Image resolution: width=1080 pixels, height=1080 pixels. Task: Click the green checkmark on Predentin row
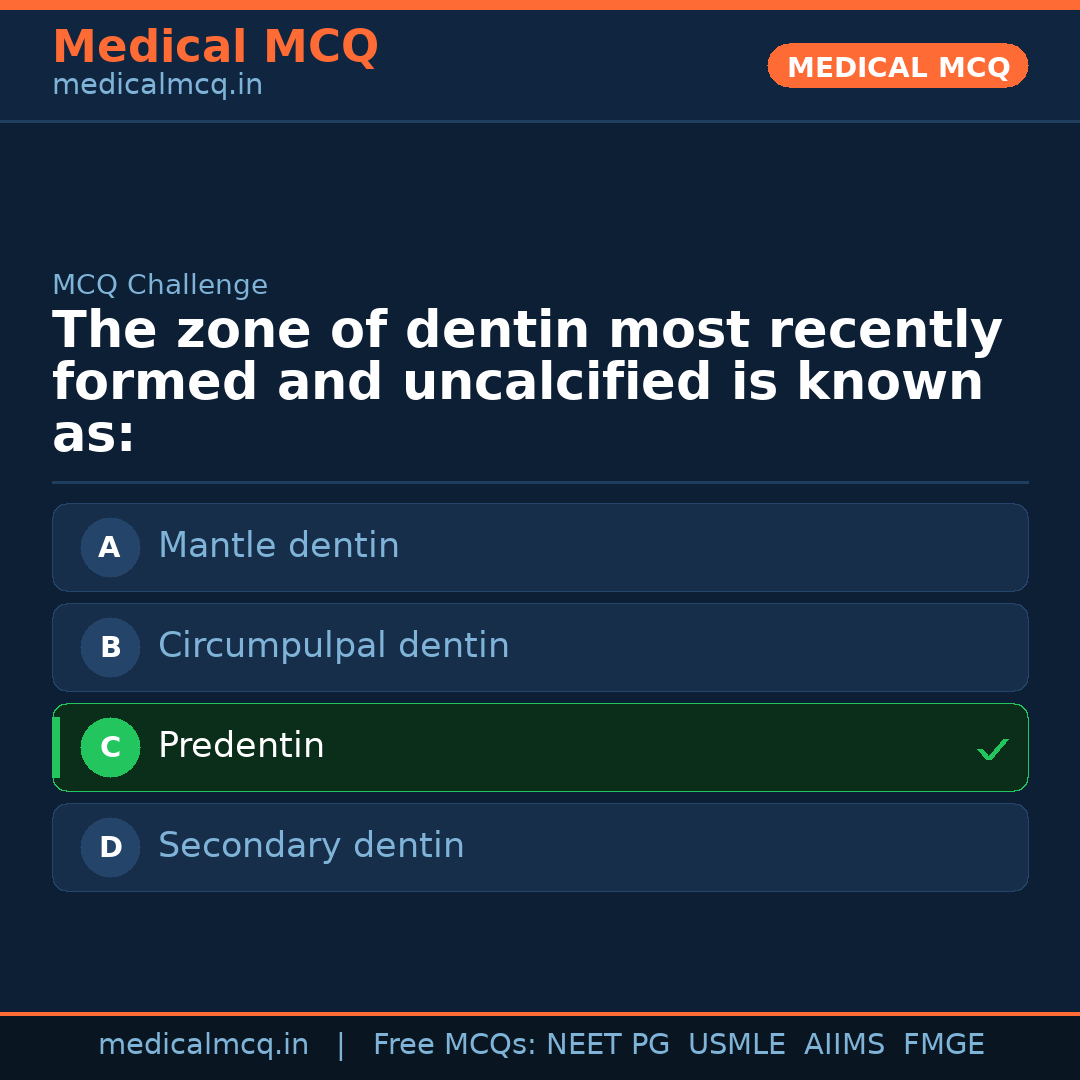pyautogui.click(x=992, y=749)
